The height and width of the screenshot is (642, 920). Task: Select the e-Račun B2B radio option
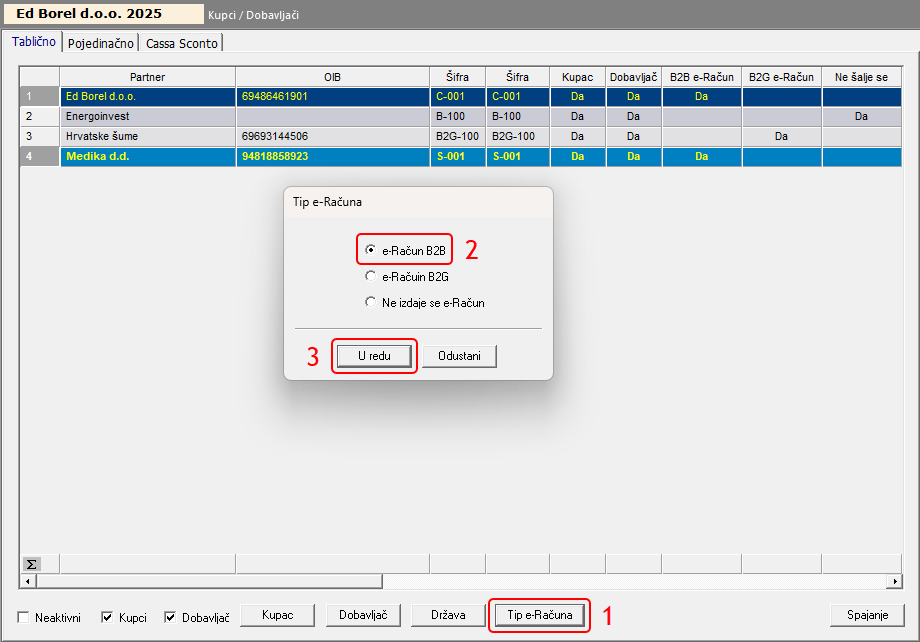[371, 250]
